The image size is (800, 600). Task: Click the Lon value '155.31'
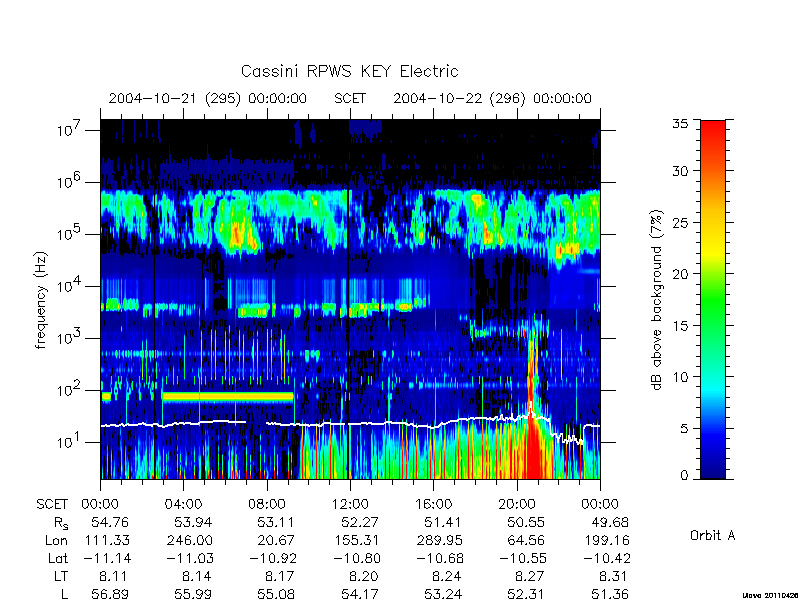pyautogui.click(x=356, y=540)
